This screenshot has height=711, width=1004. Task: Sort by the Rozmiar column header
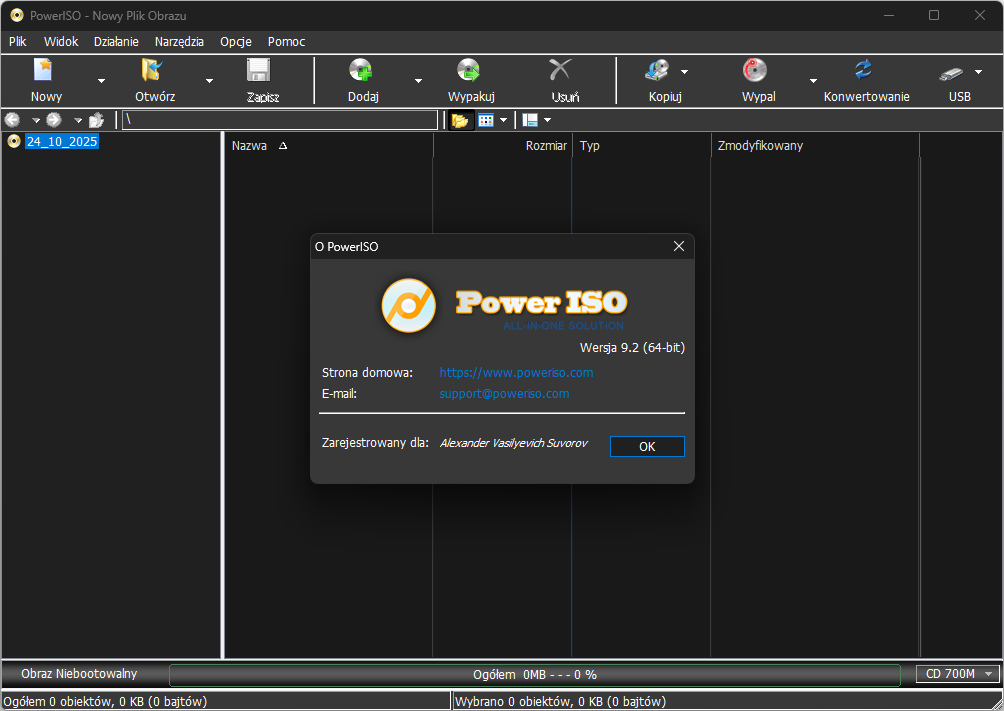503,145
